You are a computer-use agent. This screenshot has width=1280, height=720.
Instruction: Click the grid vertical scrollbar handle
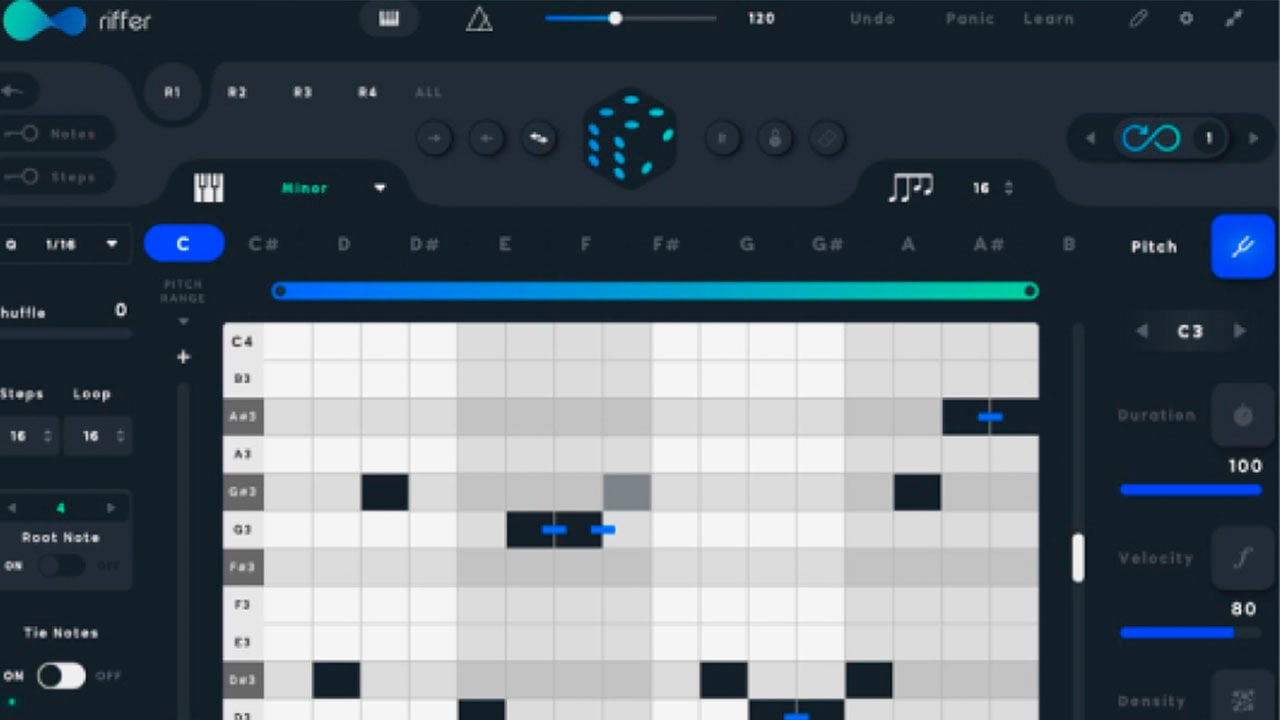click(x=1078, y=558)
